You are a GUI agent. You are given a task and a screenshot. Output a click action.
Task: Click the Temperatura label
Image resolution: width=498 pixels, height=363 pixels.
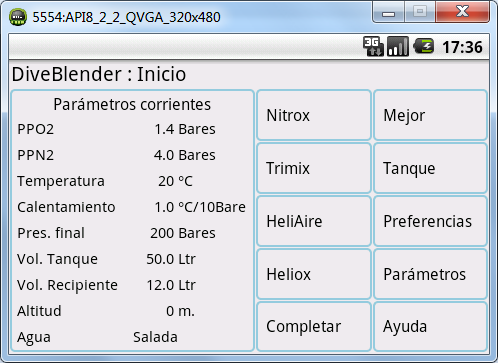[x=61, y=181]
